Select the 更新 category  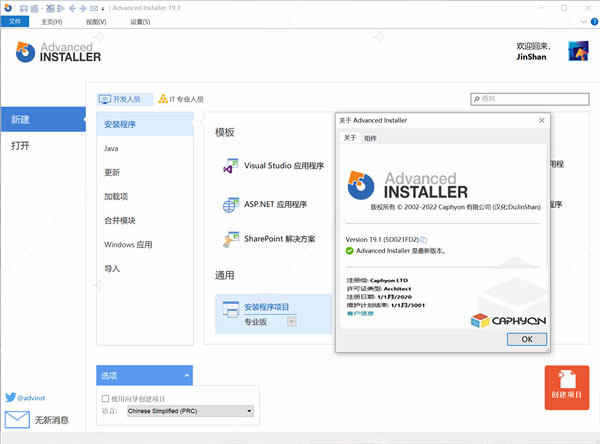tap(145, 172)
